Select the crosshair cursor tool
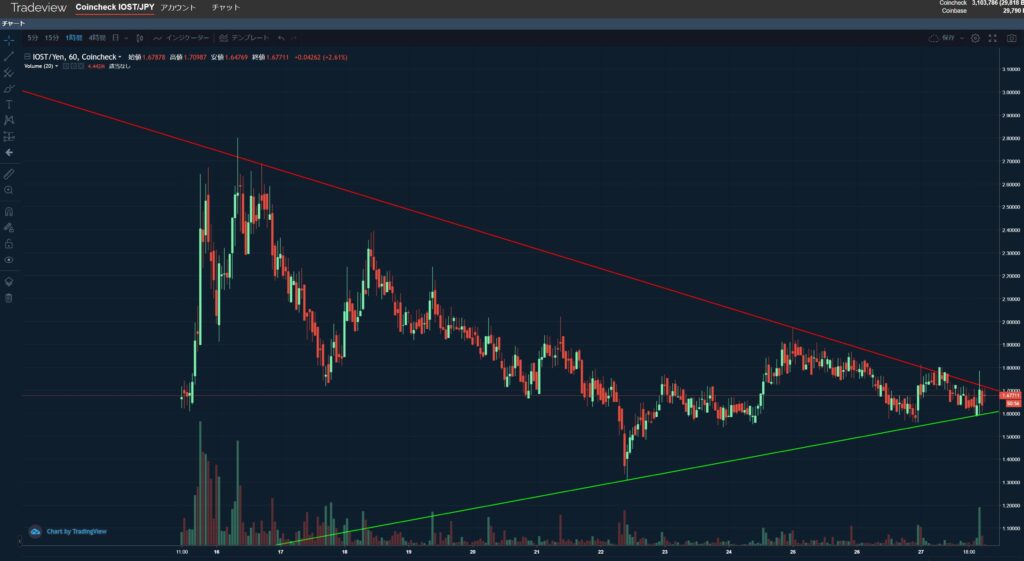1024x561 pixels. click(8, 40)
